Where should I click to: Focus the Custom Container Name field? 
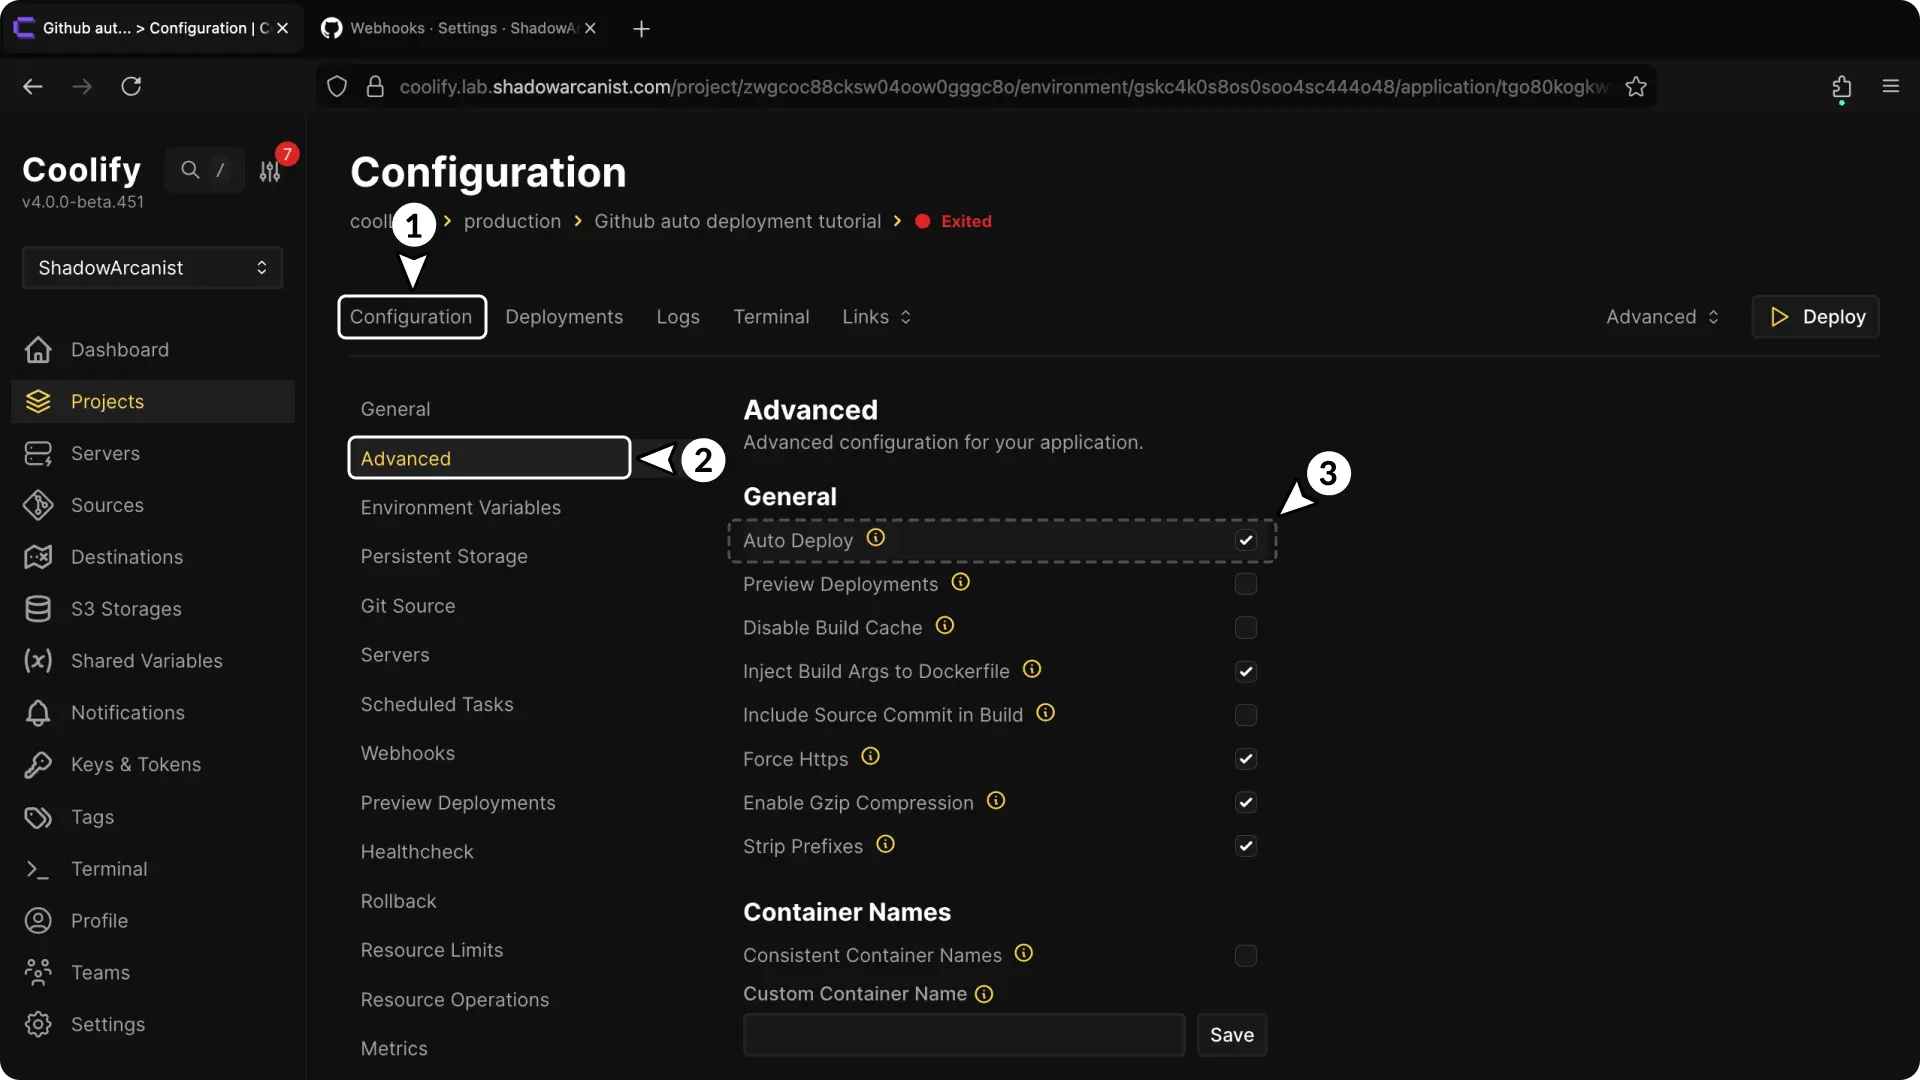click(x=963, y=1035)
